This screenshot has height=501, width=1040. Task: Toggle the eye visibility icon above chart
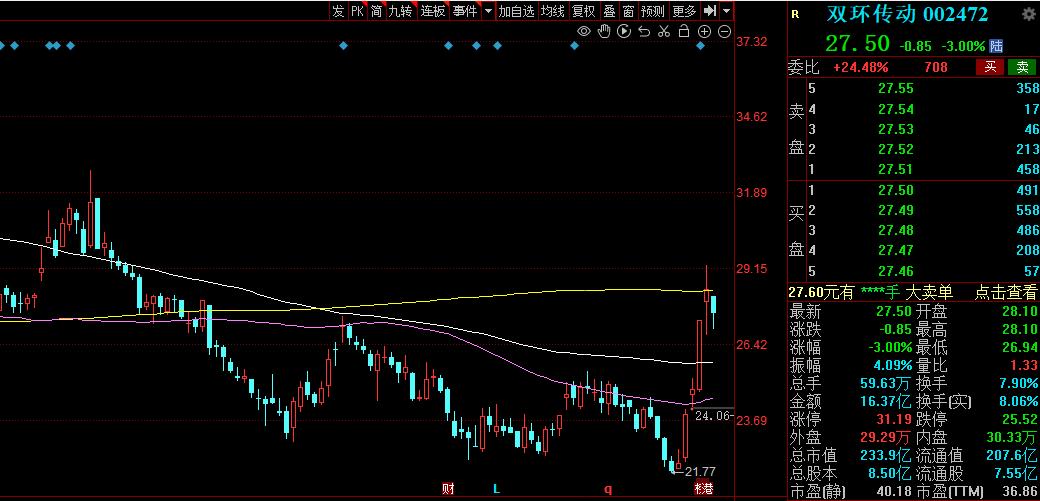(x=584, y=31)
